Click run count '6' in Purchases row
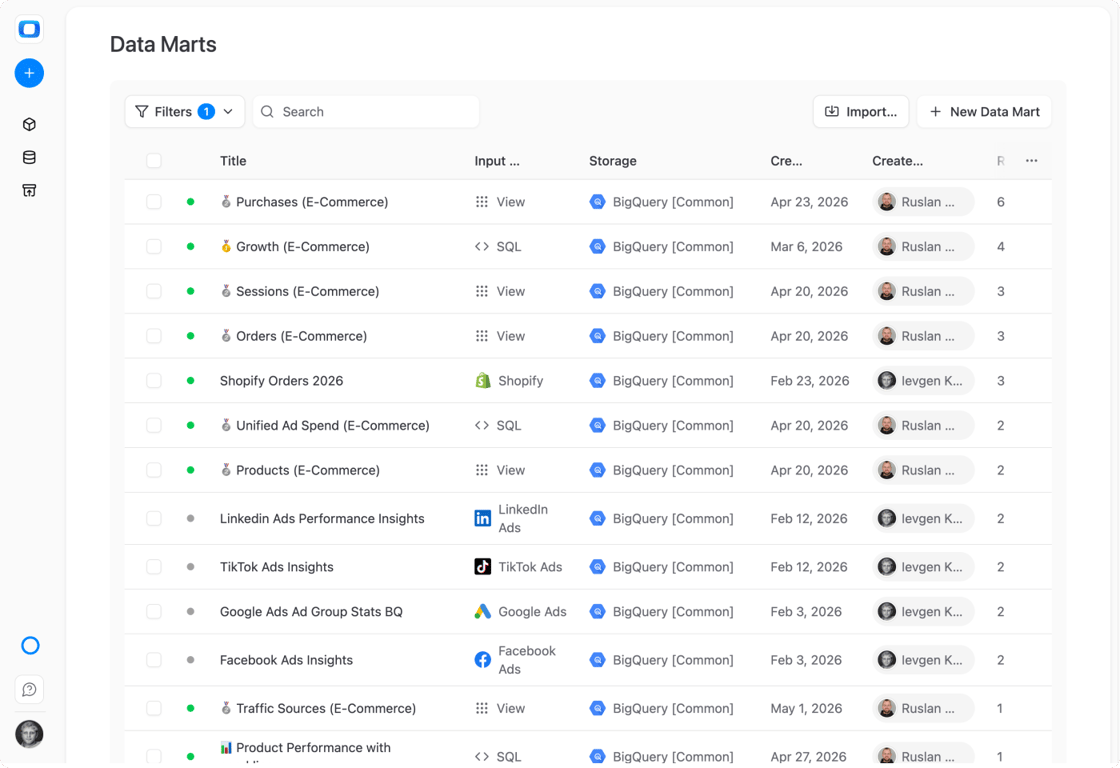This screenshot has height=768, width=1120. [x=1001, y=202]
